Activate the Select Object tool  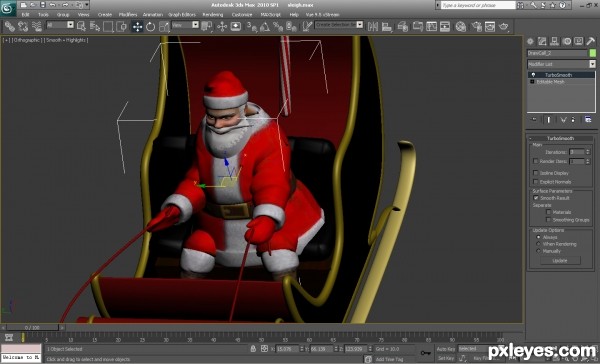[82, 26]
